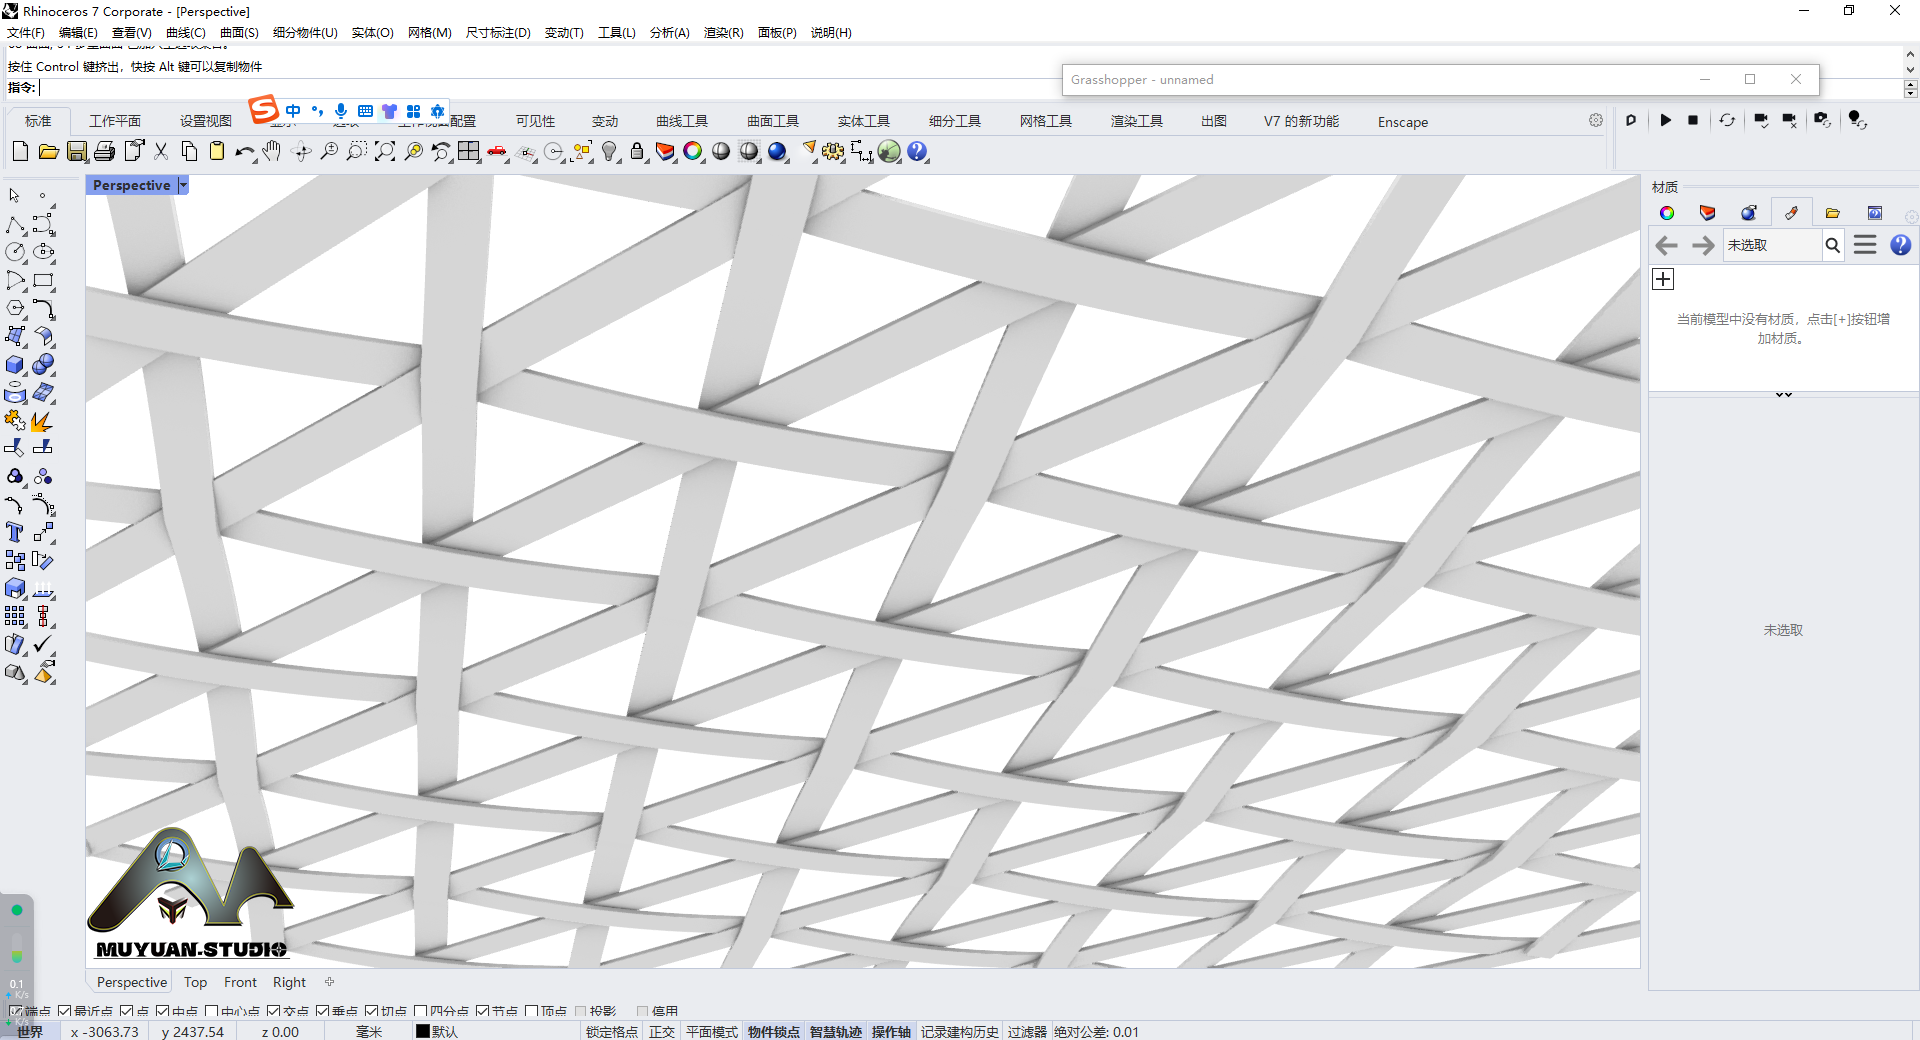The width and height of the screenshot is (1920, 1040).
Task: Print using the printer icon
Action: tap(104, 151)
